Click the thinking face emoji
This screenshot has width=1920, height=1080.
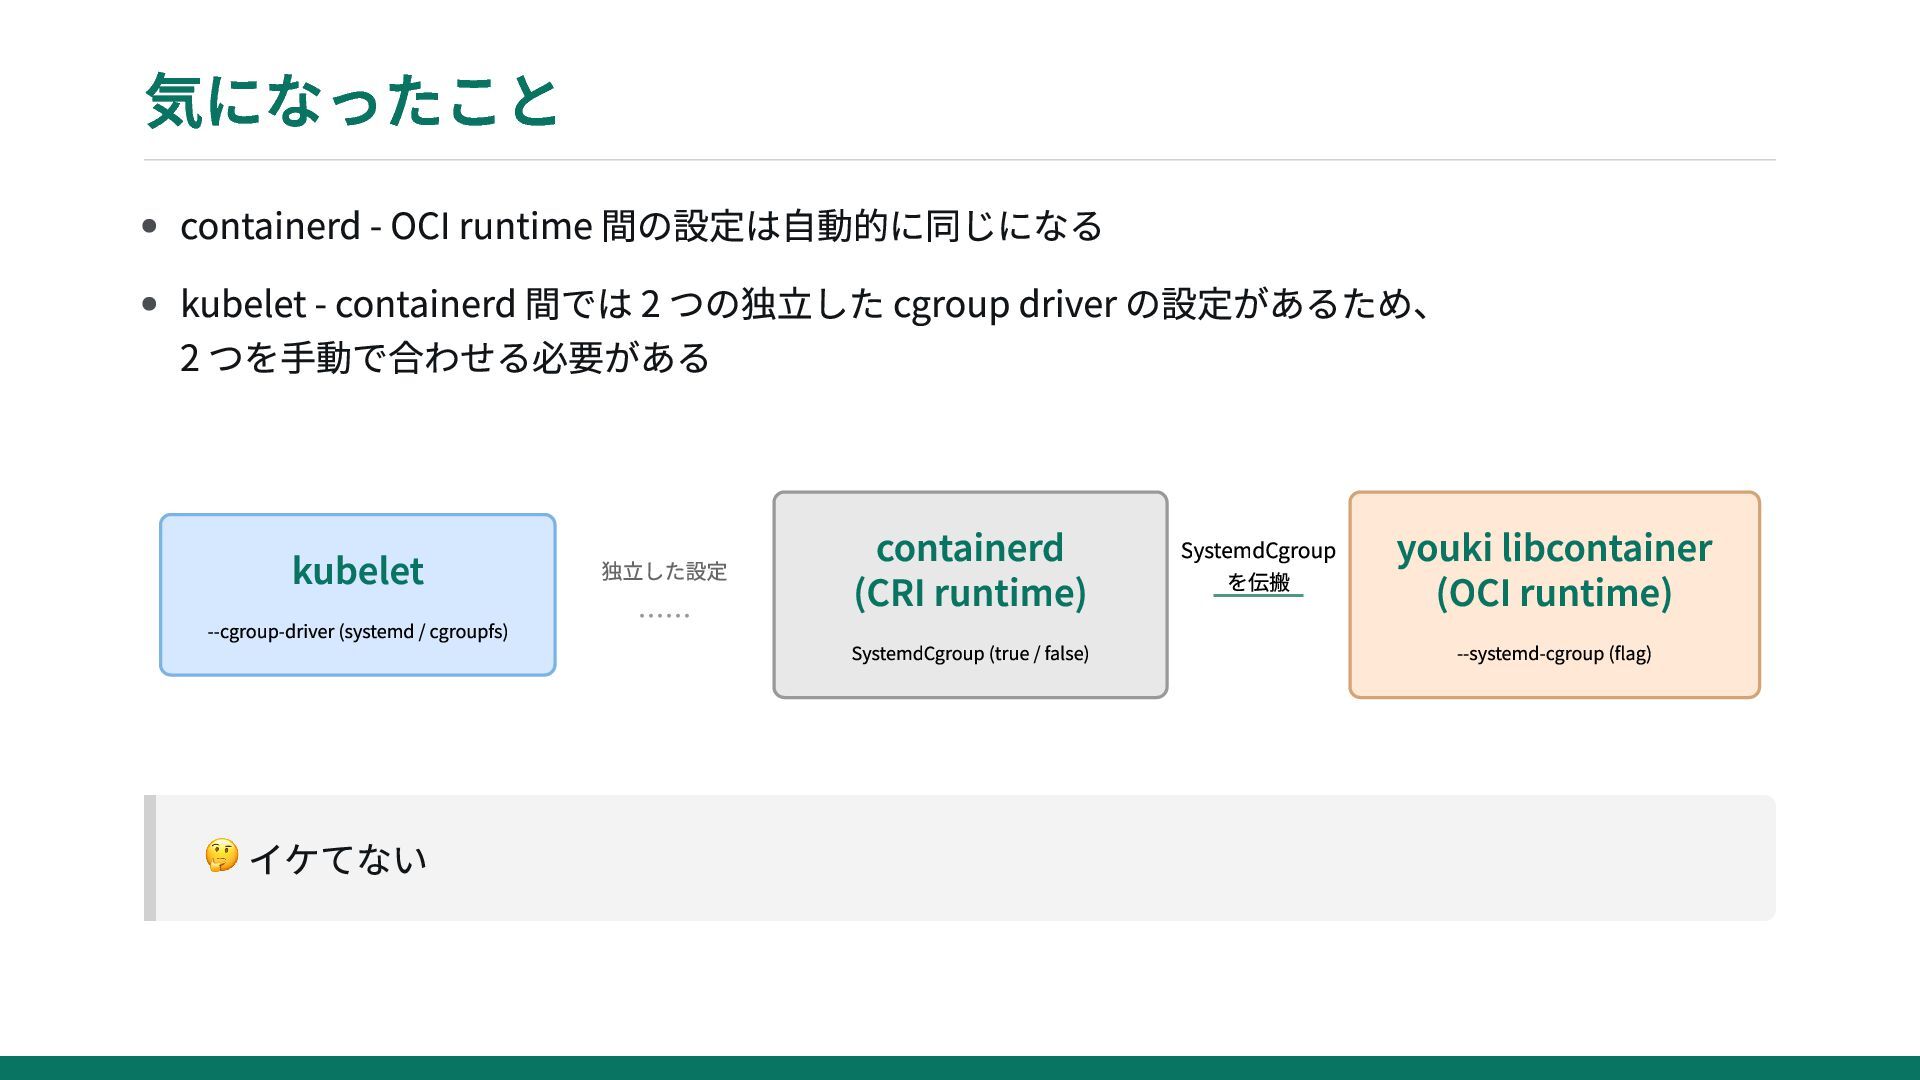(x=222, y=856)
